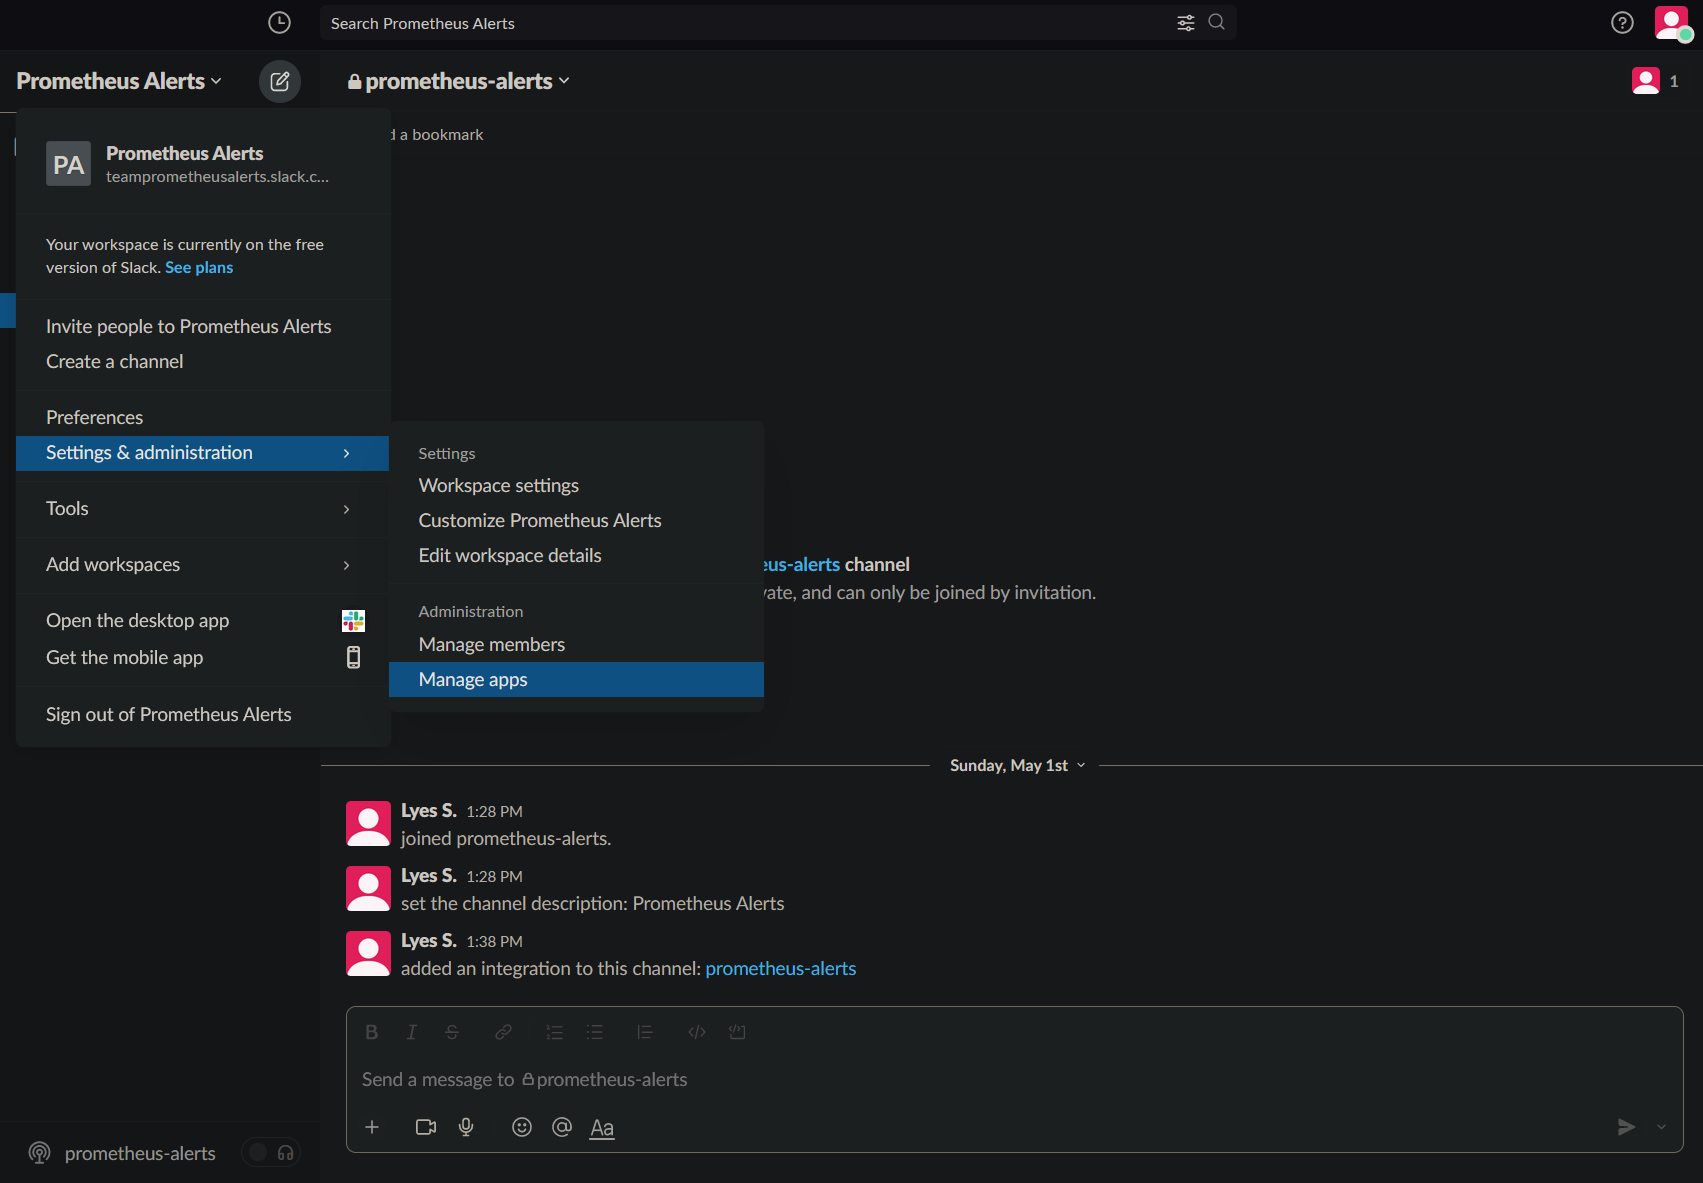Open user profile avatar in top bar
The image size is (1703, 1183).
[1671, 22]
